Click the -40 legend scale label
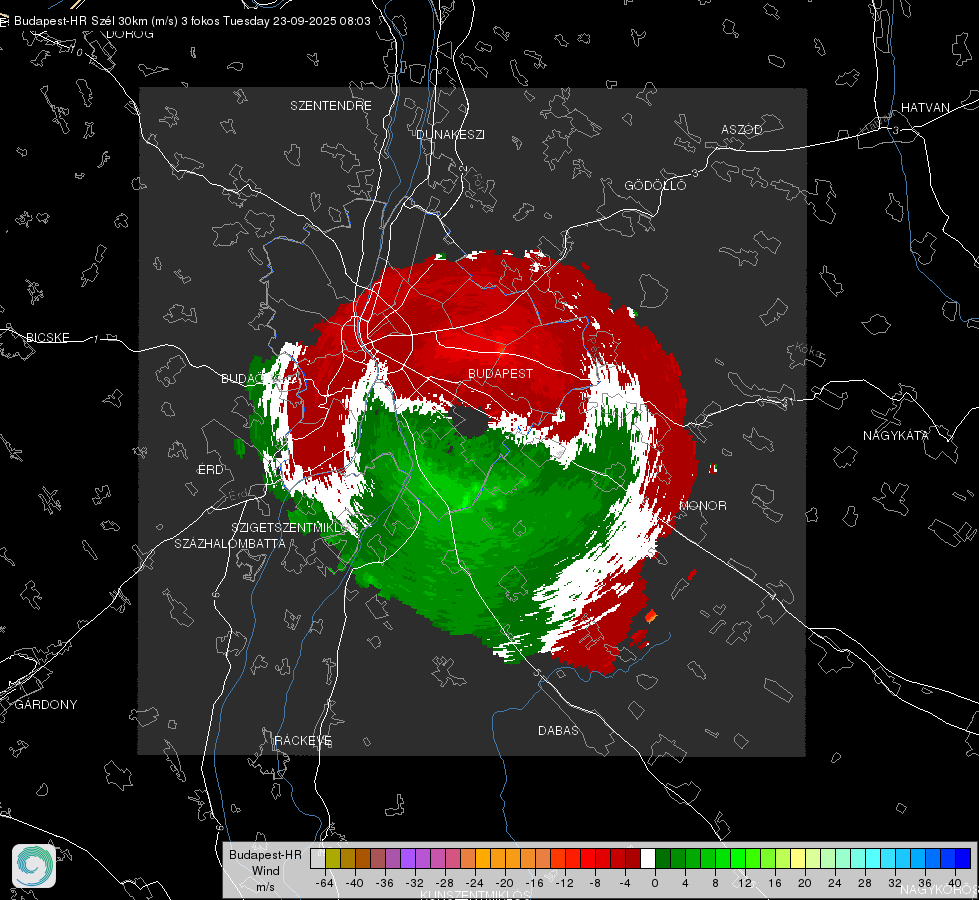This screenshot has height=900, width=979. pyautogui.click(x=355, y=883)
